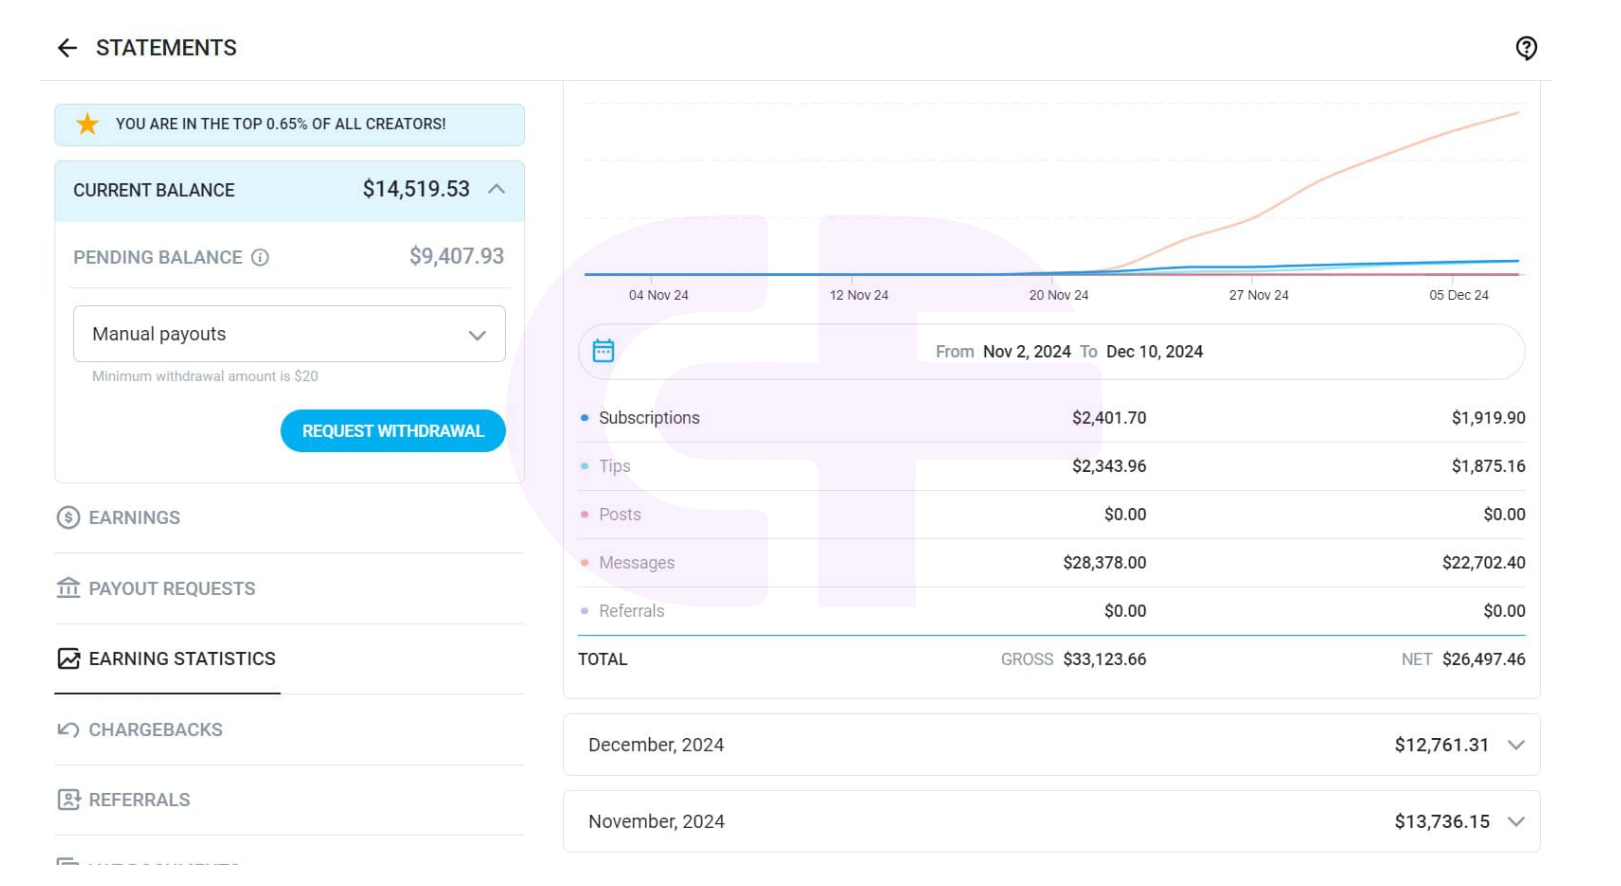Go back using the arrow beside STATEMENTS
Viewport: 1621px width, 886px height.
tap(67, 48)
